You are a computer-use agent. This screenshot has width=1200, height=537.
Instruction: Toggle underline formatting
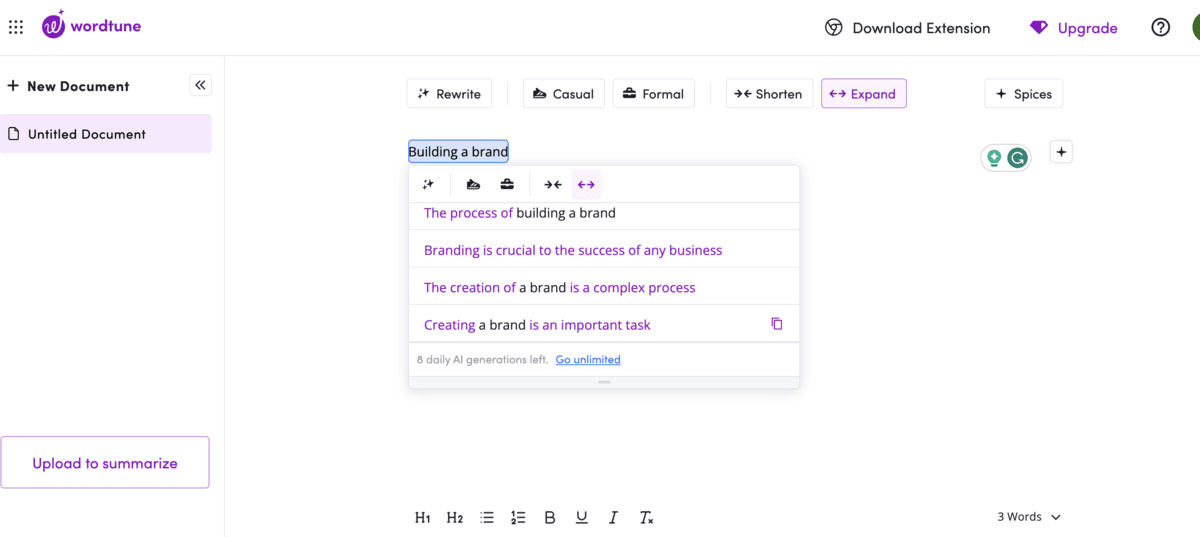coord(582,517)
